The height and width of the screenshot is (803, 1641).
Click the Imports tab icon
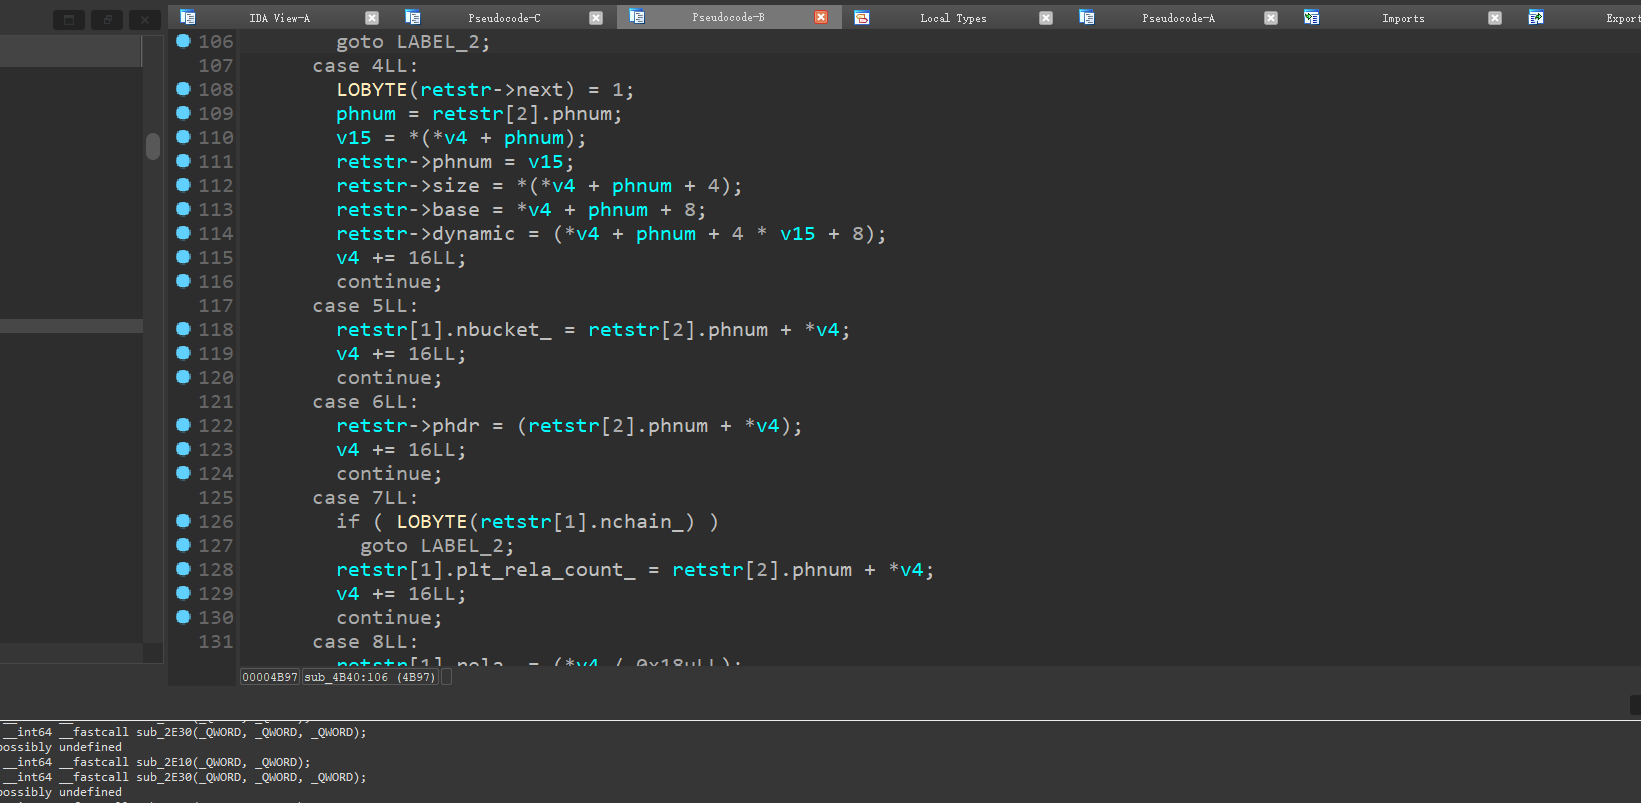pos(1311,17)
